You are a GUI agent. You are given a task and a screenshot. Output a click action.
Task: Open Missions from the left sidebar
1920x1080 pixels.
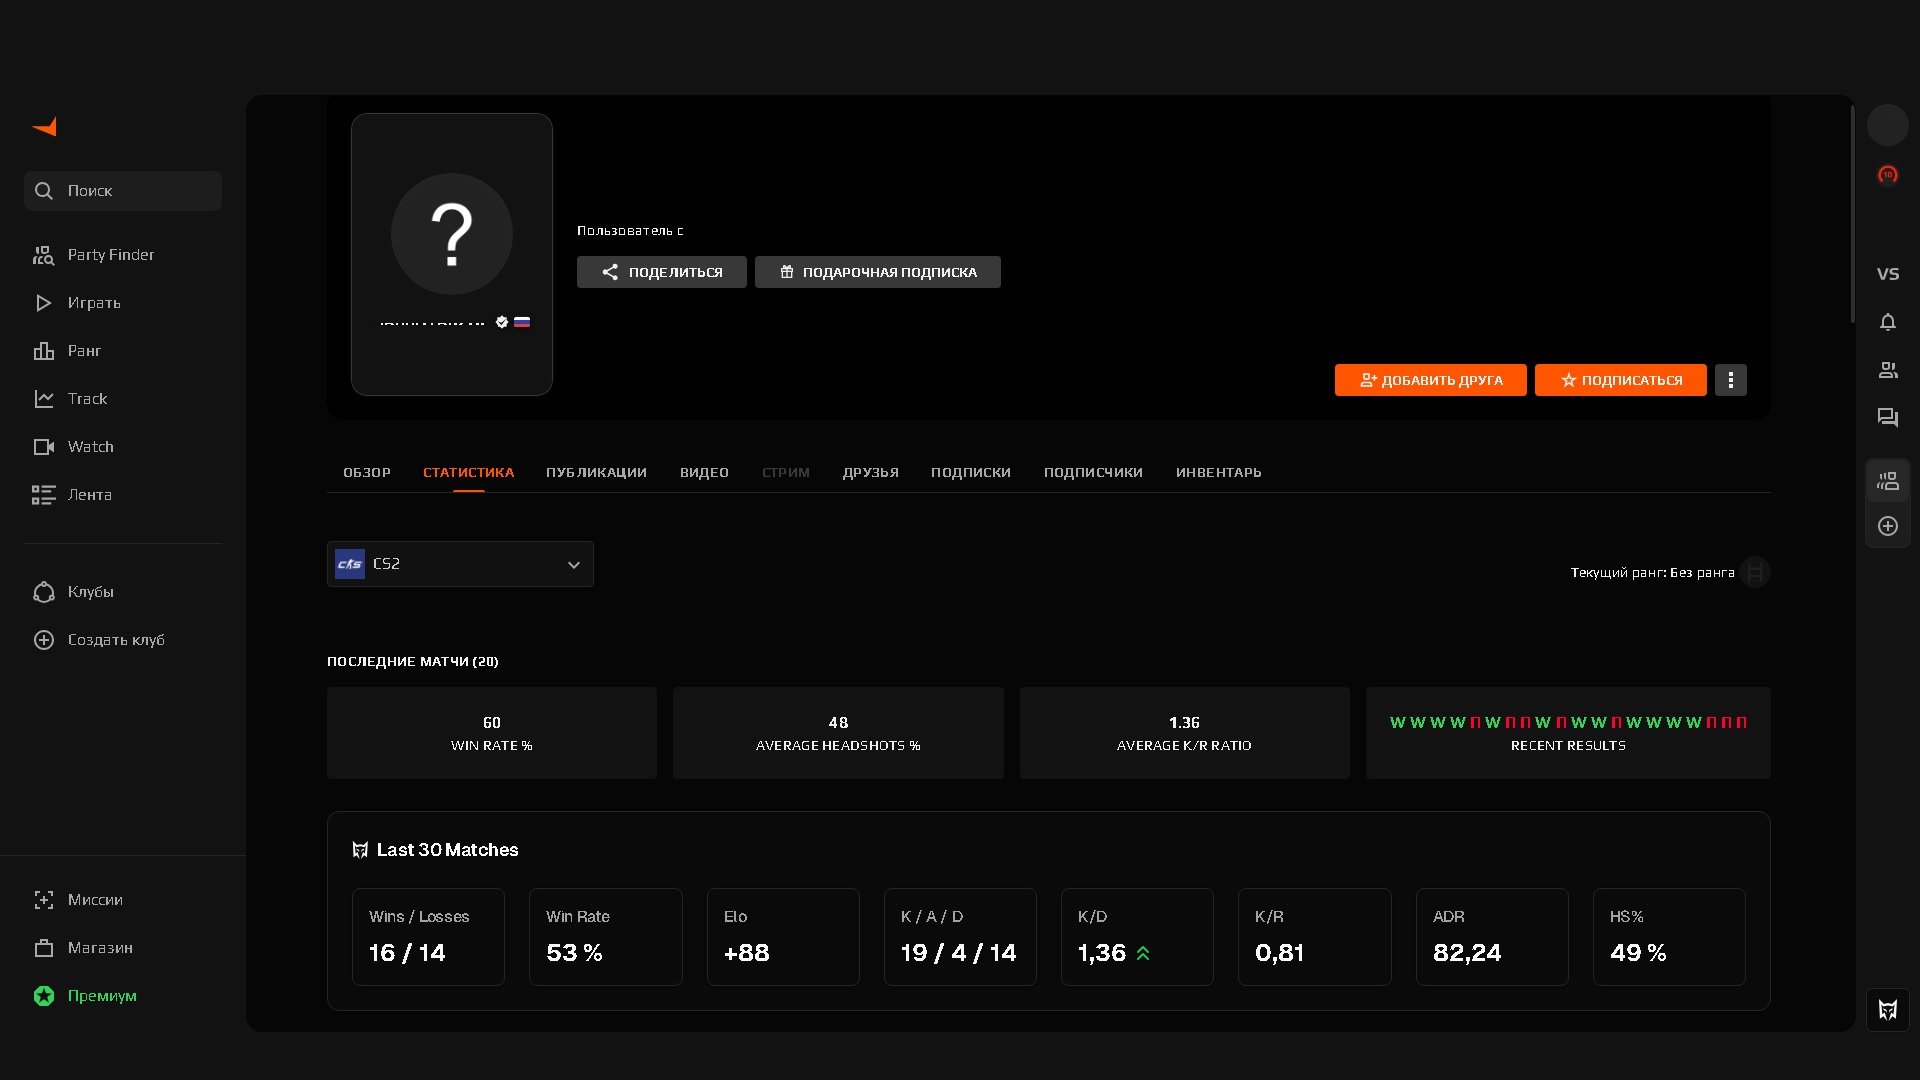coord(95,900)
